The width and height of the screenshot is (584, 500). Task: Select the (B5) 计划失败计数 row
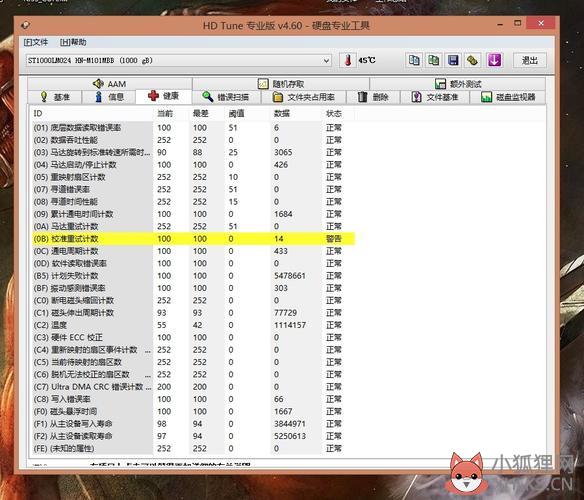[193, 276]
